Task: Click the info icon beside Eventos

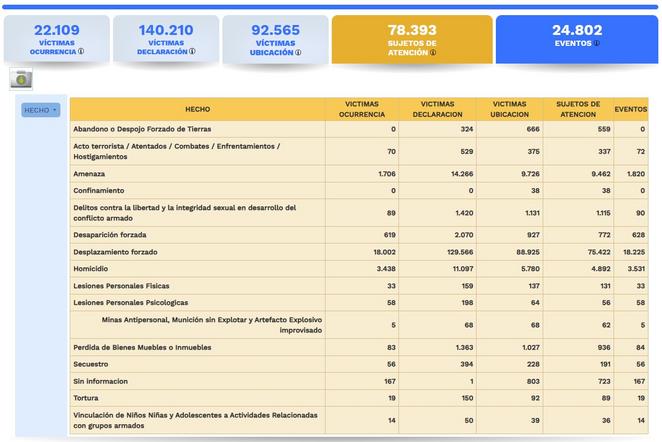Action: [599, 43]
